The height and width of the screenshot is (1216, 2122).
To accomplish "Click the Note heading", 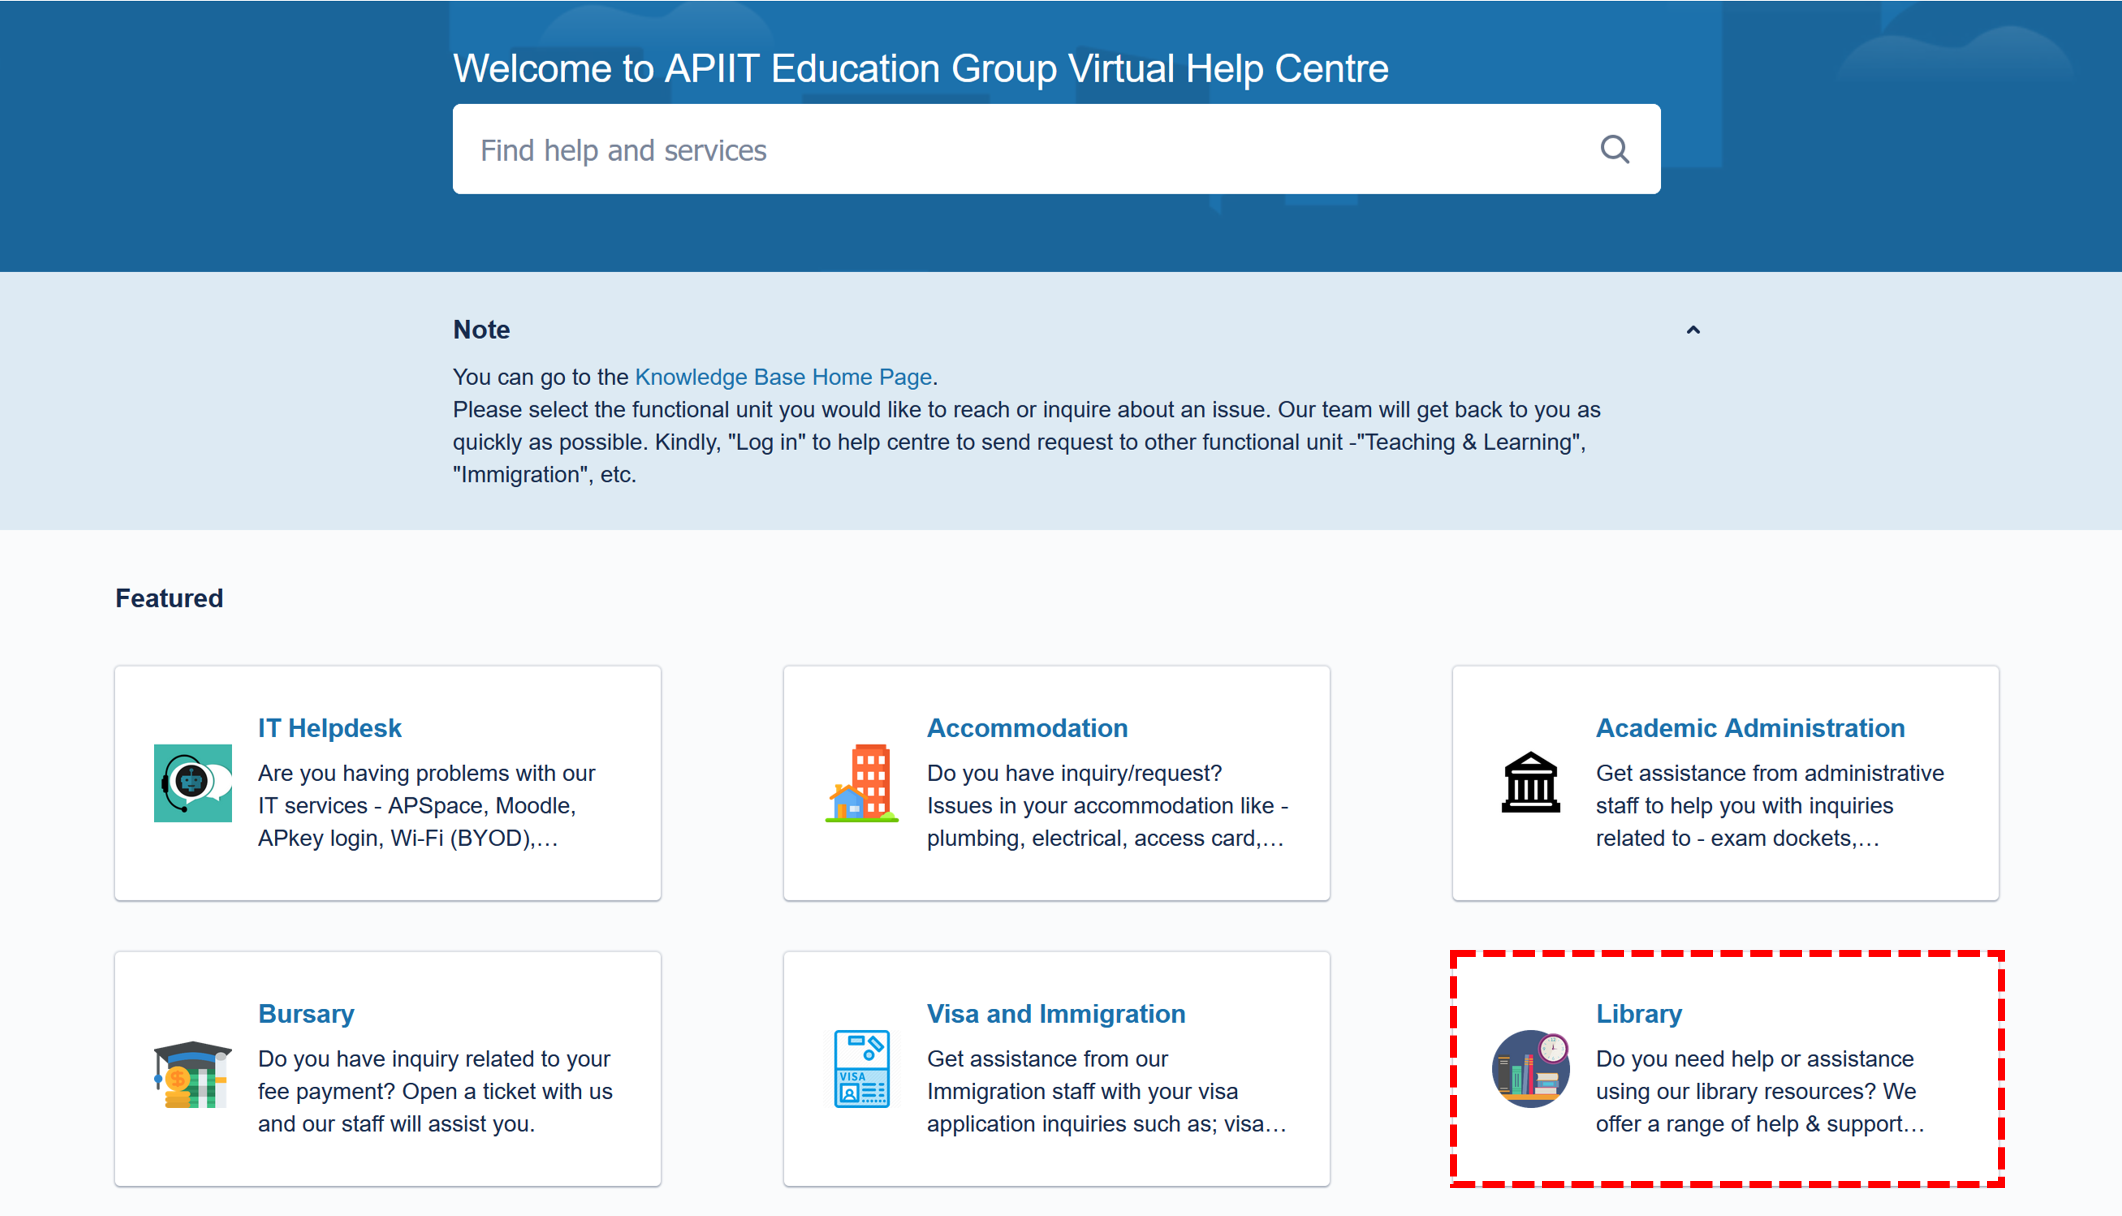I will [481, 330].
